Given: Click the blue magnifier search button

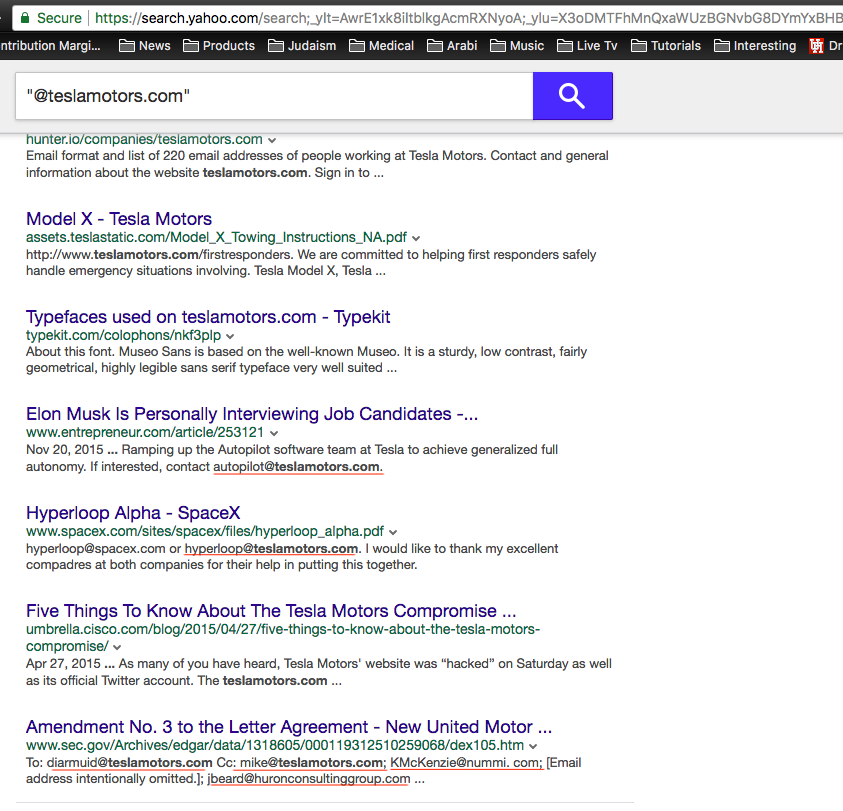Looking at the screenshot, I should coord(573,96).
